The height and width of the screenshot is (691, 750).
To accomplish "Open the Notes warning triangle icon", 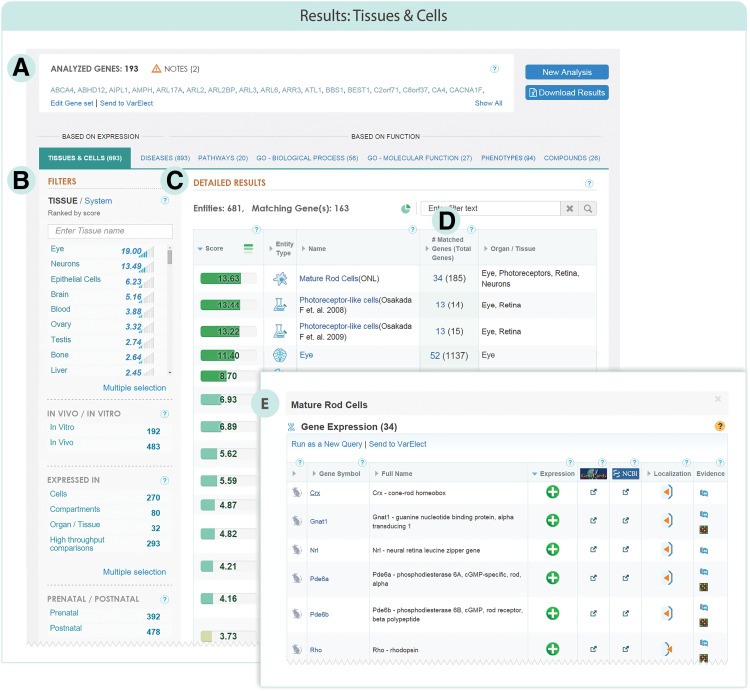I will [x=156, y=69].
